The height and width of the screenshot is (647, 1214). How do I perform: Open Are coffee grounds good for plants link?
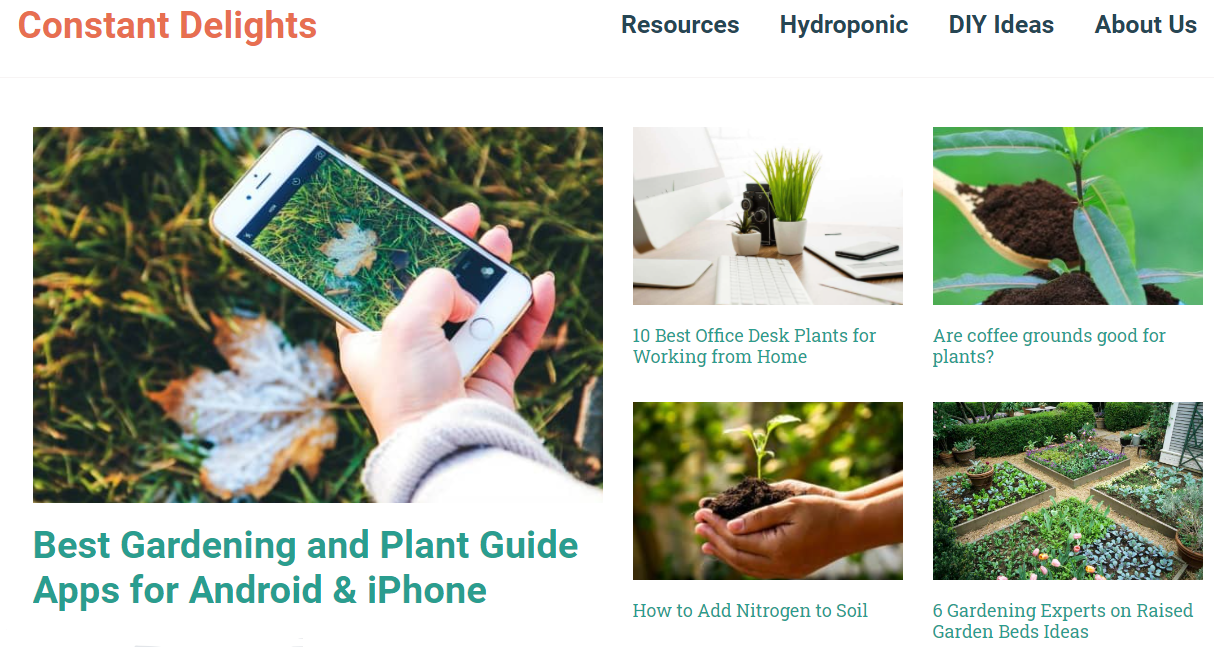(1049, 346)
